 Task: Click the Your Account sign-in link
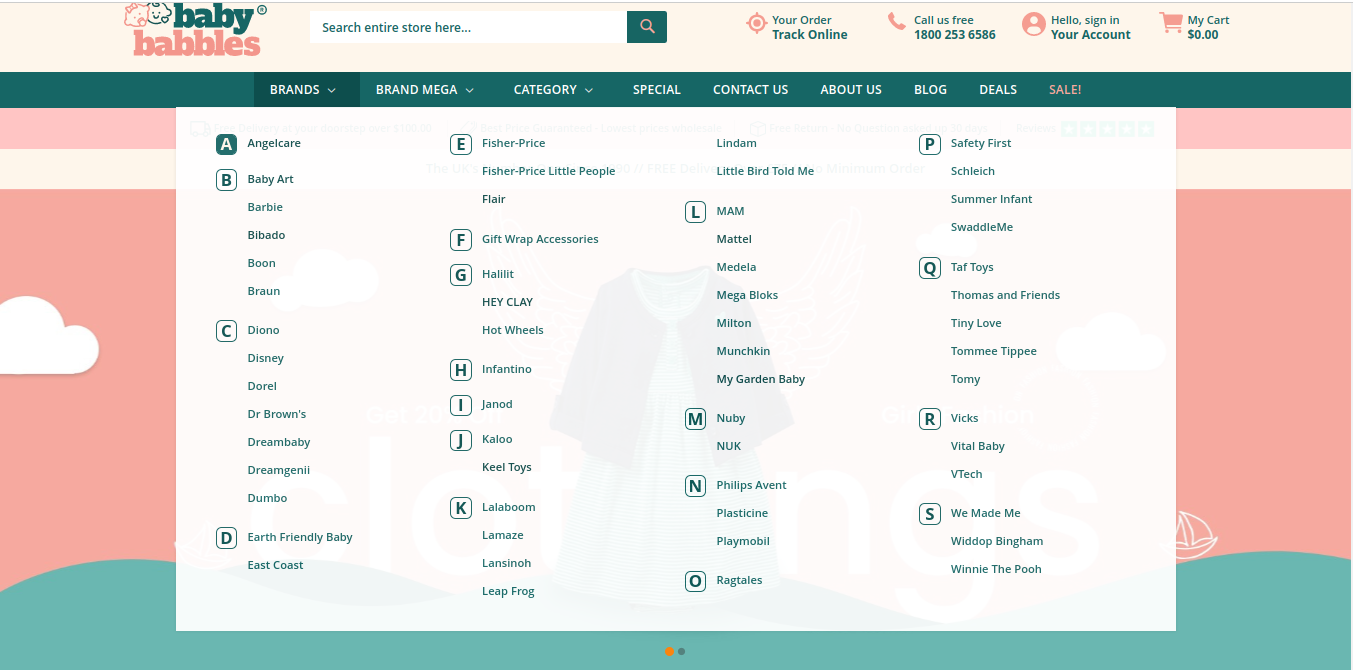(x=1091, y=35)
